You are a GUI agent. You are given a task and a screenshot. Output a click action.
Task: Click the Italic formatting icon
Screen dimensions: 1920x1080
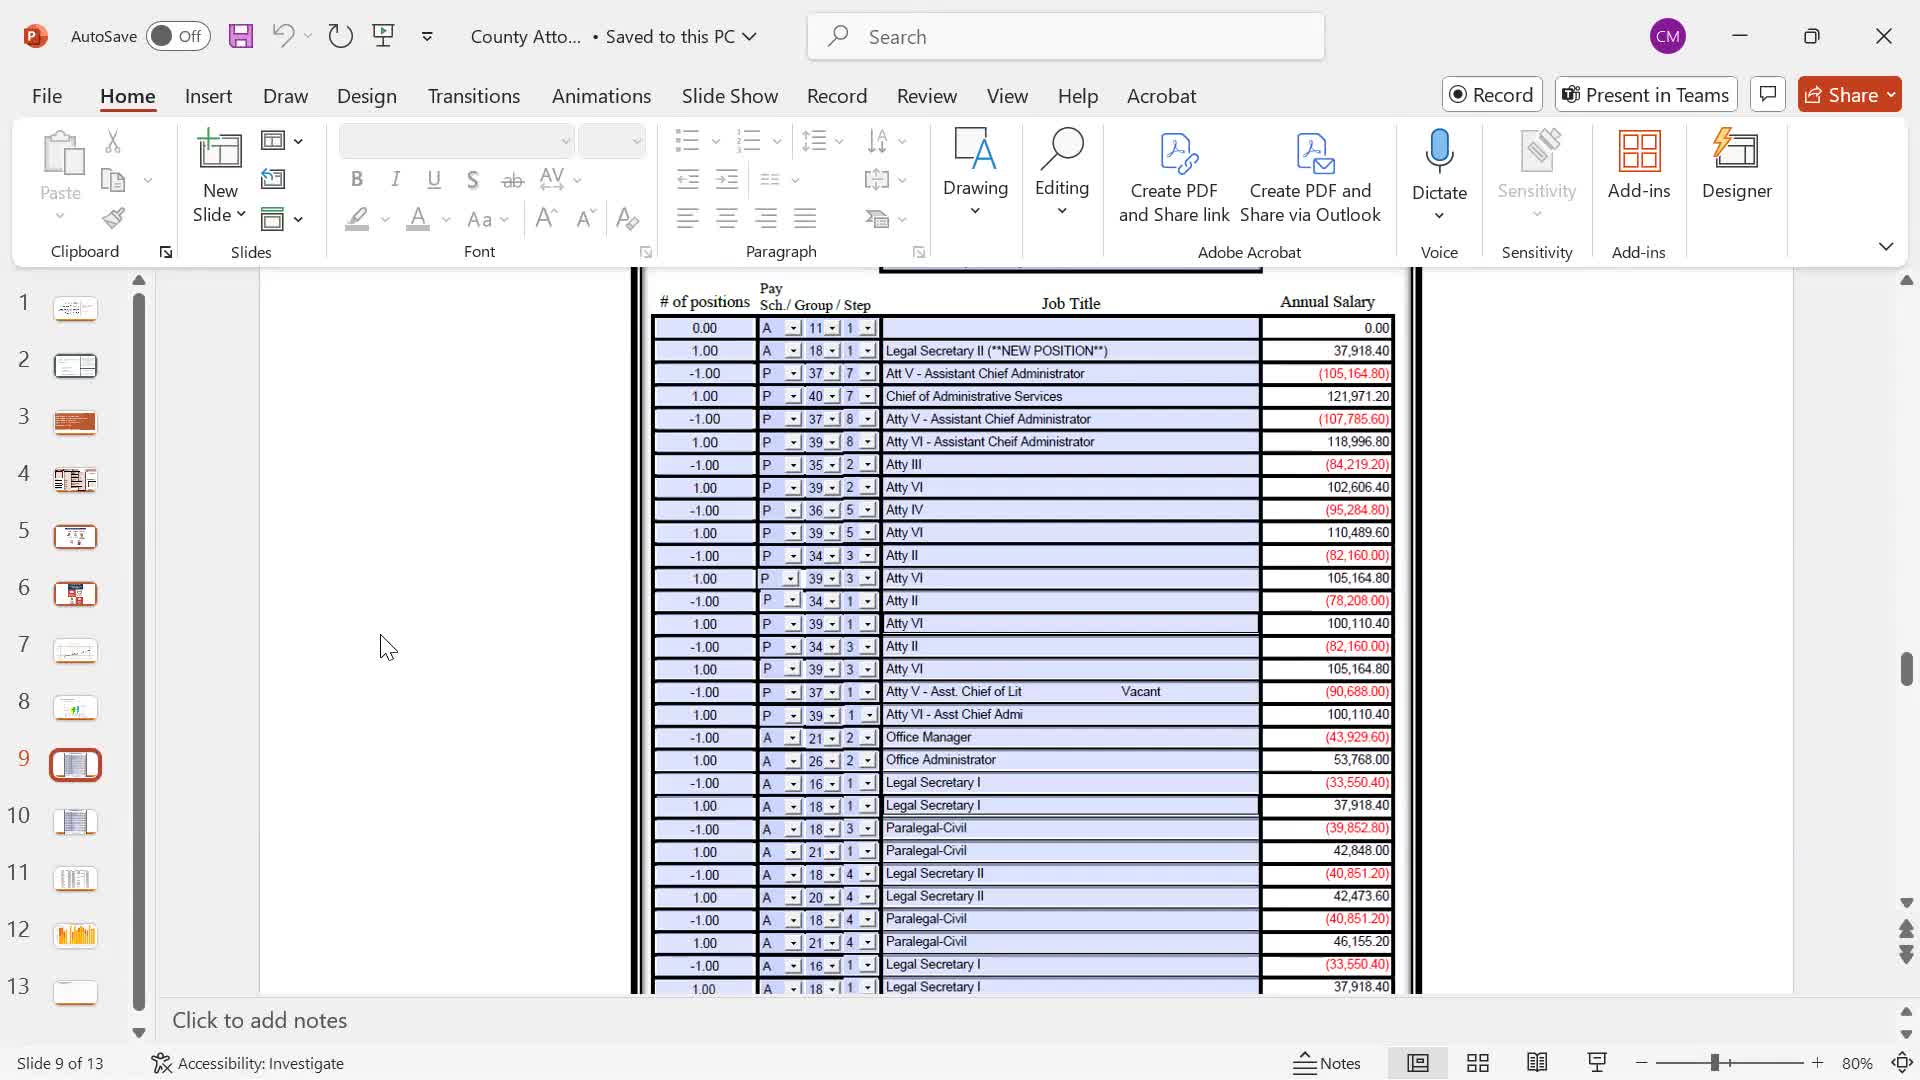[x=396, y=180]
